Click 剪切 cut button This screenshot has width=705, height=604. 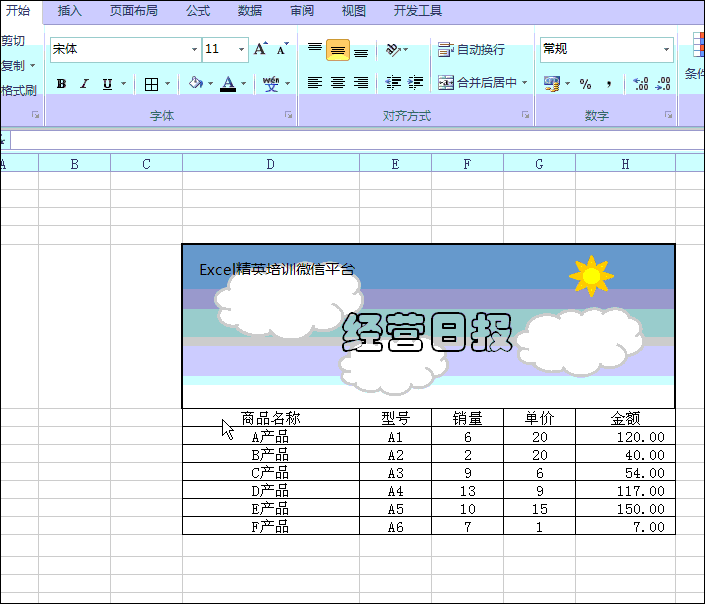(x=13, y=40)
